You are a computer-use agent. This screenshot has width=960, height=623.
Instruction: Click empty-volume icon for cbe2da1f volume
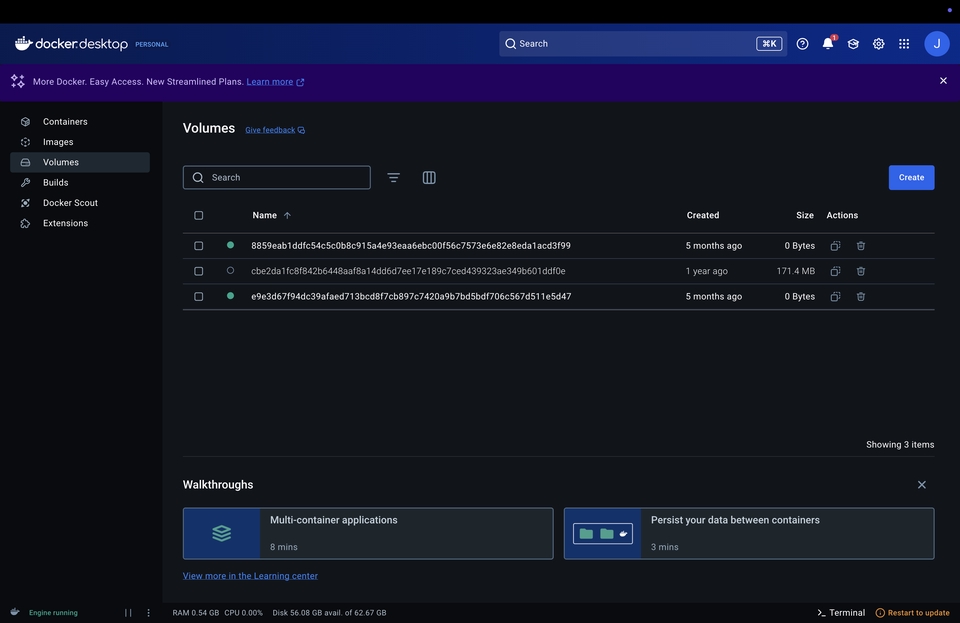click(835, 271)
